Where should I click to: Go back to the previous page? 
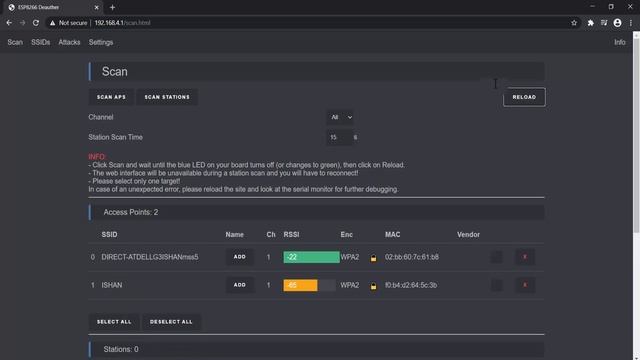pyautogui.click(x=9, y=23)
